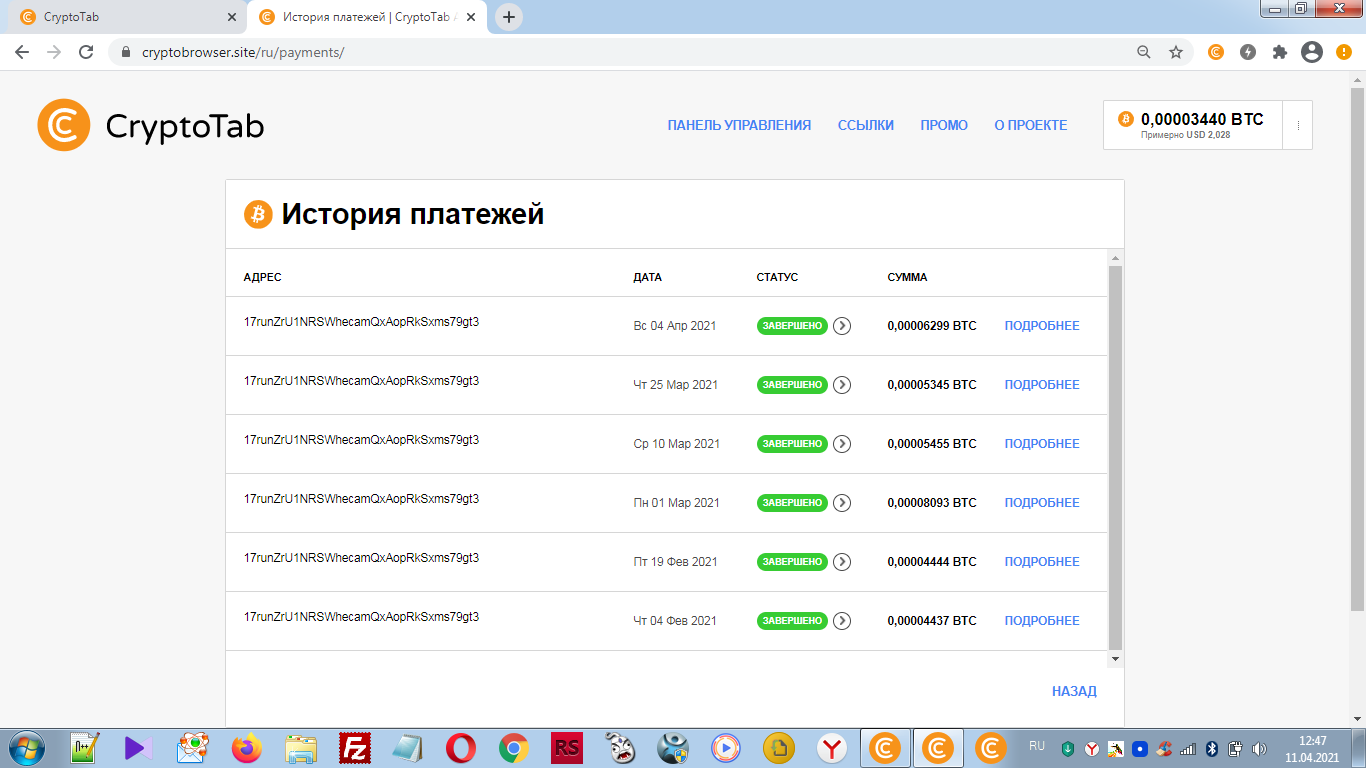Click the browser forward arrow

point(54,52)
